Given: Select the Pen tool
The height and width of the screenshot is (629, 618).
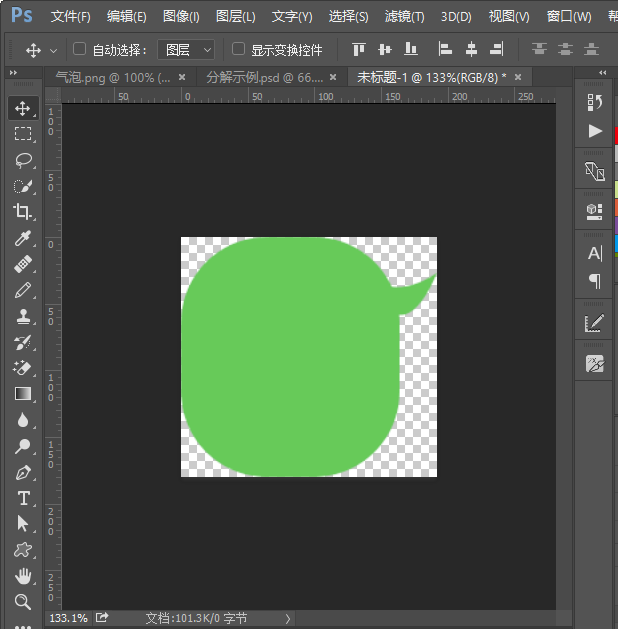Looking at the screenshot, I should (x=23, y=473).
